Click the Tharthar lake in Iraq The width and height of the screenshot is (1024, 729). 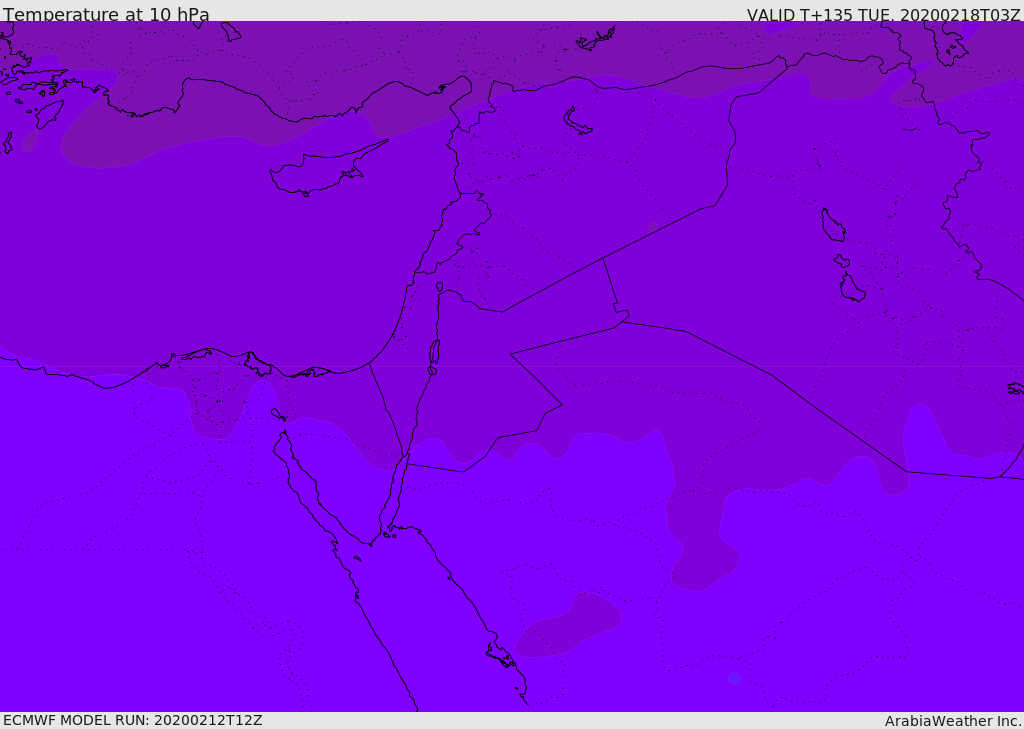(x=833, y=225)
